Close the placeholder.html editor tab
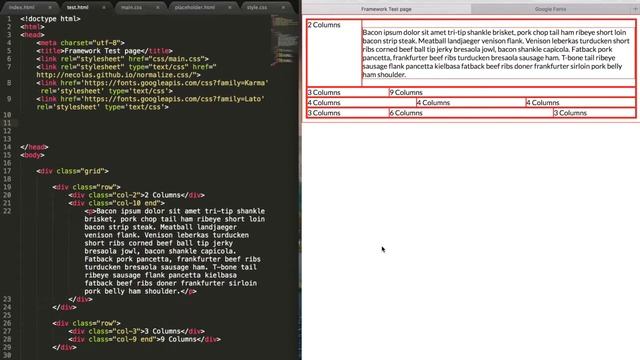This screenshot has width=640, height=360. tap(230, 7)
